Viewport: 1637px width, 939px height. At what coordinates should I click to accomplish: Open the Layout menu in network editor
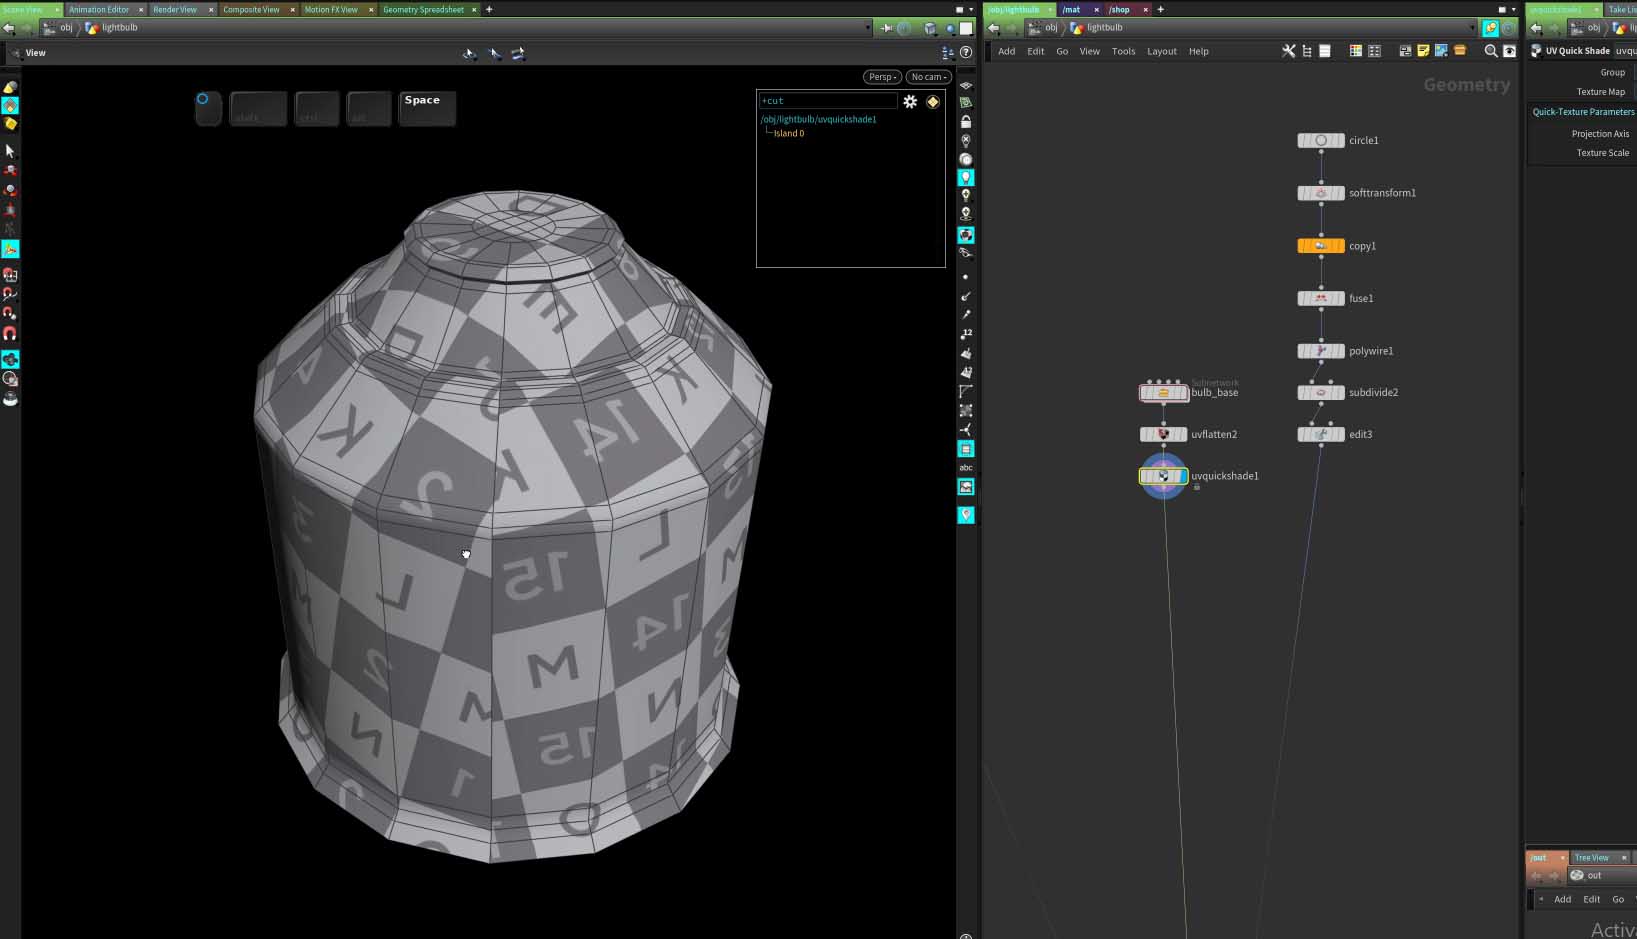1161,51
